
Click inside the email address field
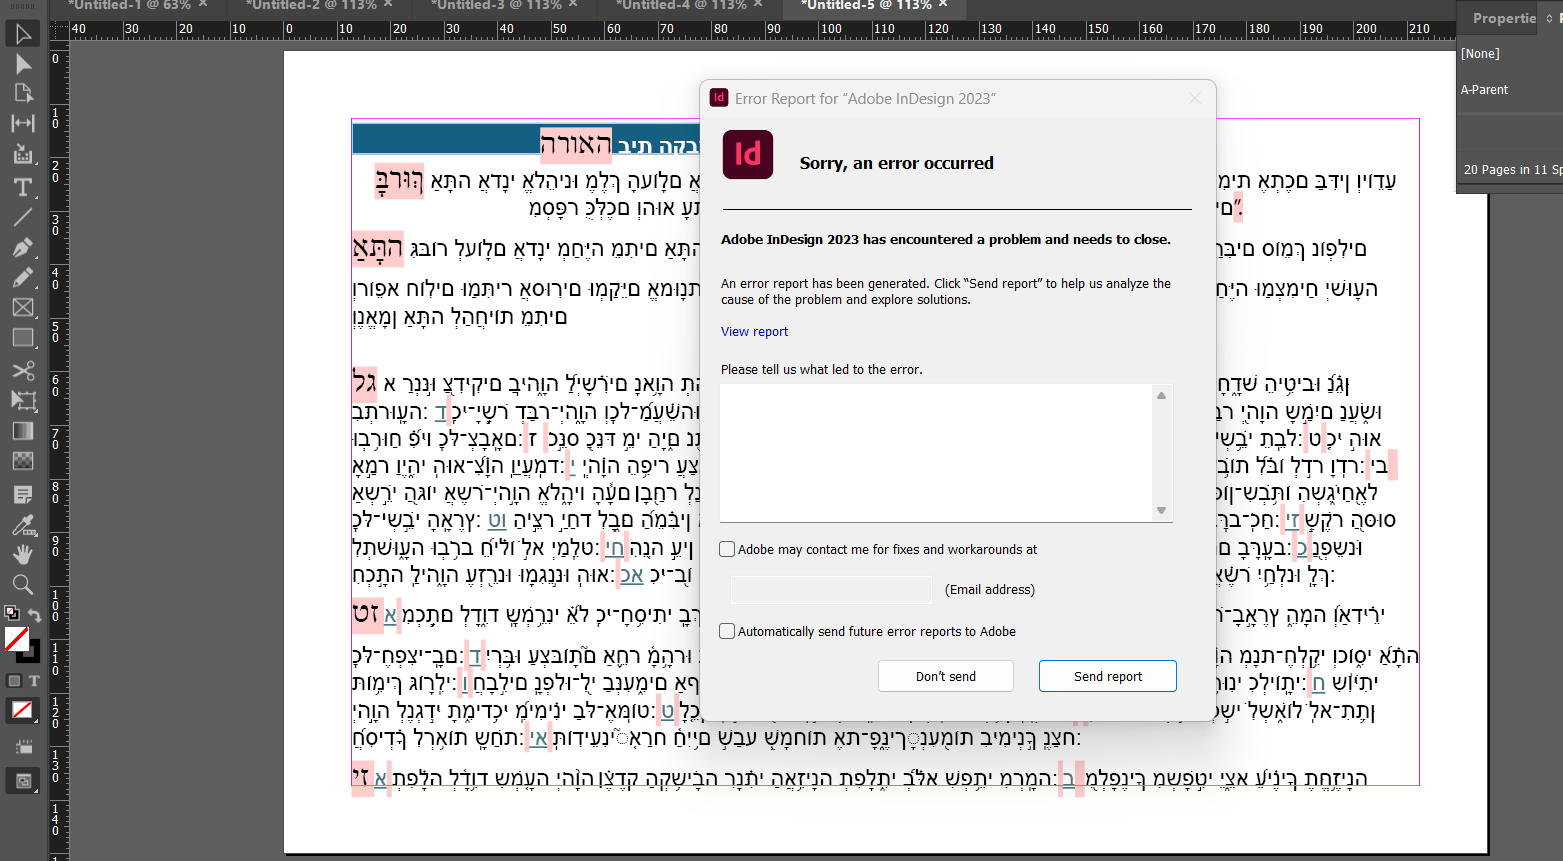830,589
